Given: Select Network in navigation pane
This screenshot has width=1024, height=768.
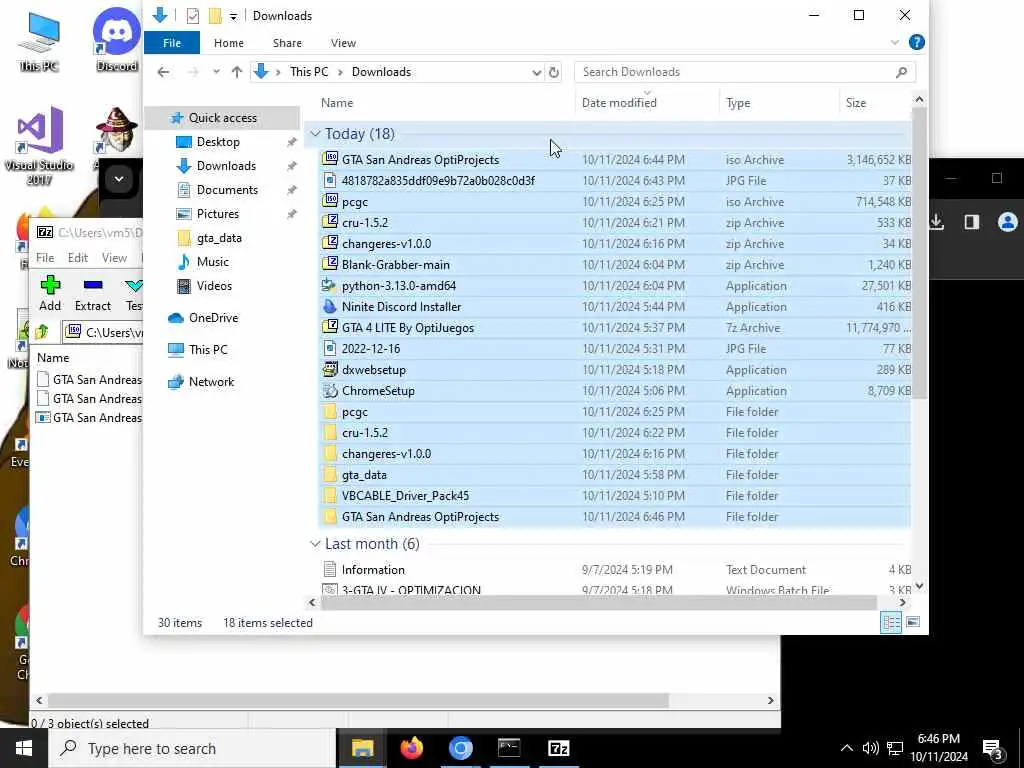Looking at the screenshot, I should click(x=211, y=382).
